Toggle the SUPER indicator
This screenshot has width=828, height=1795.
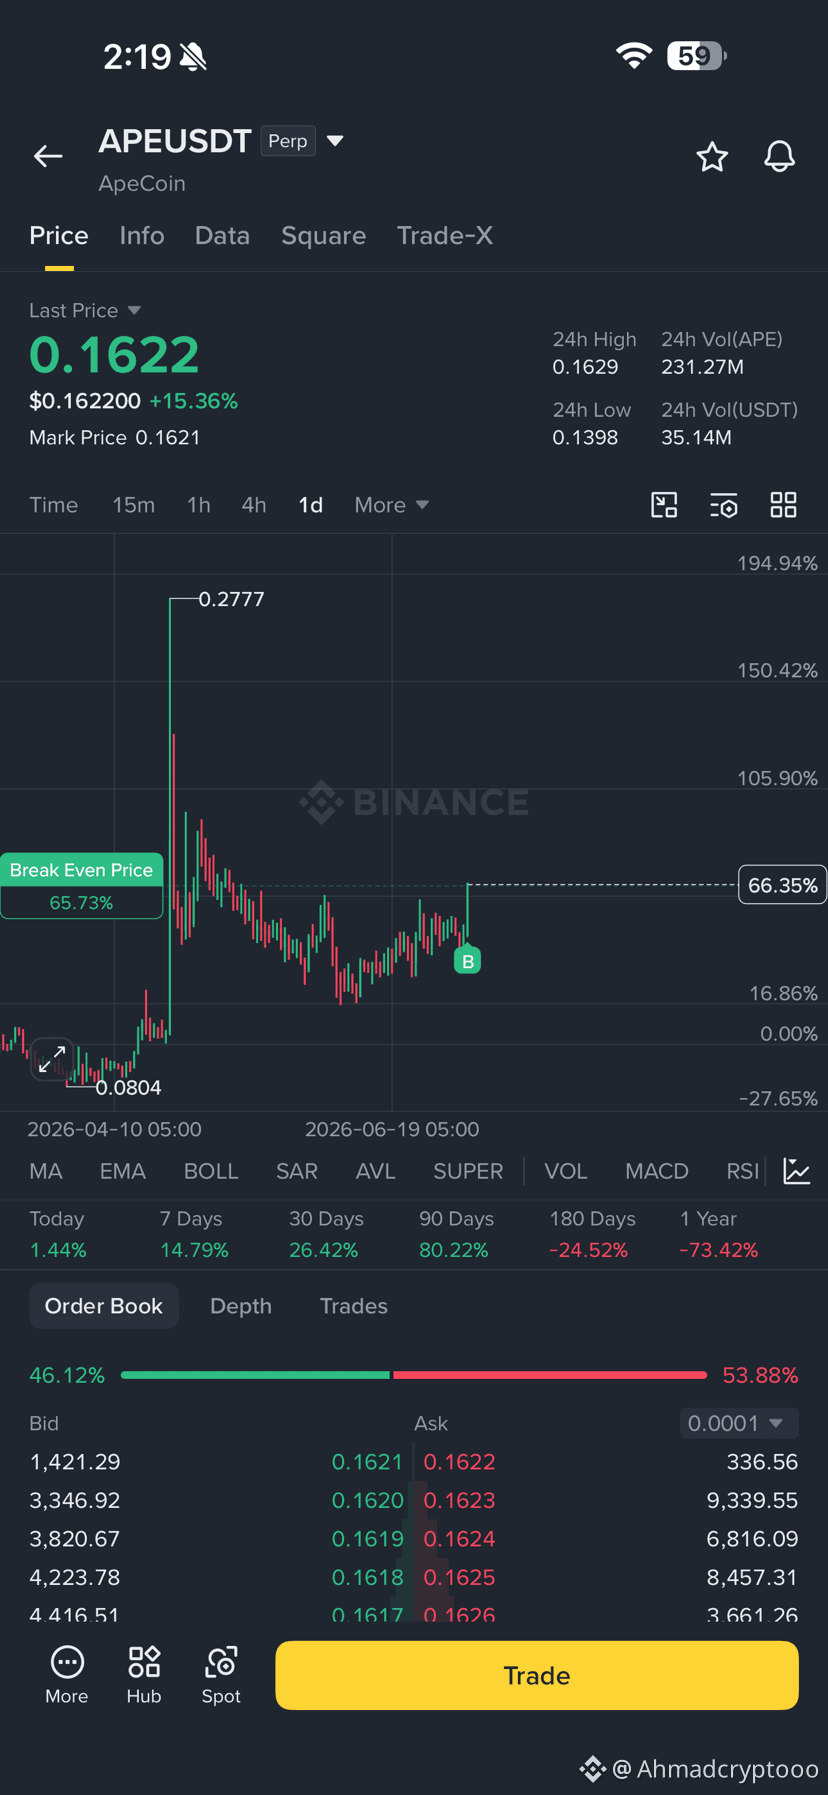click(x=468, y=1171)
